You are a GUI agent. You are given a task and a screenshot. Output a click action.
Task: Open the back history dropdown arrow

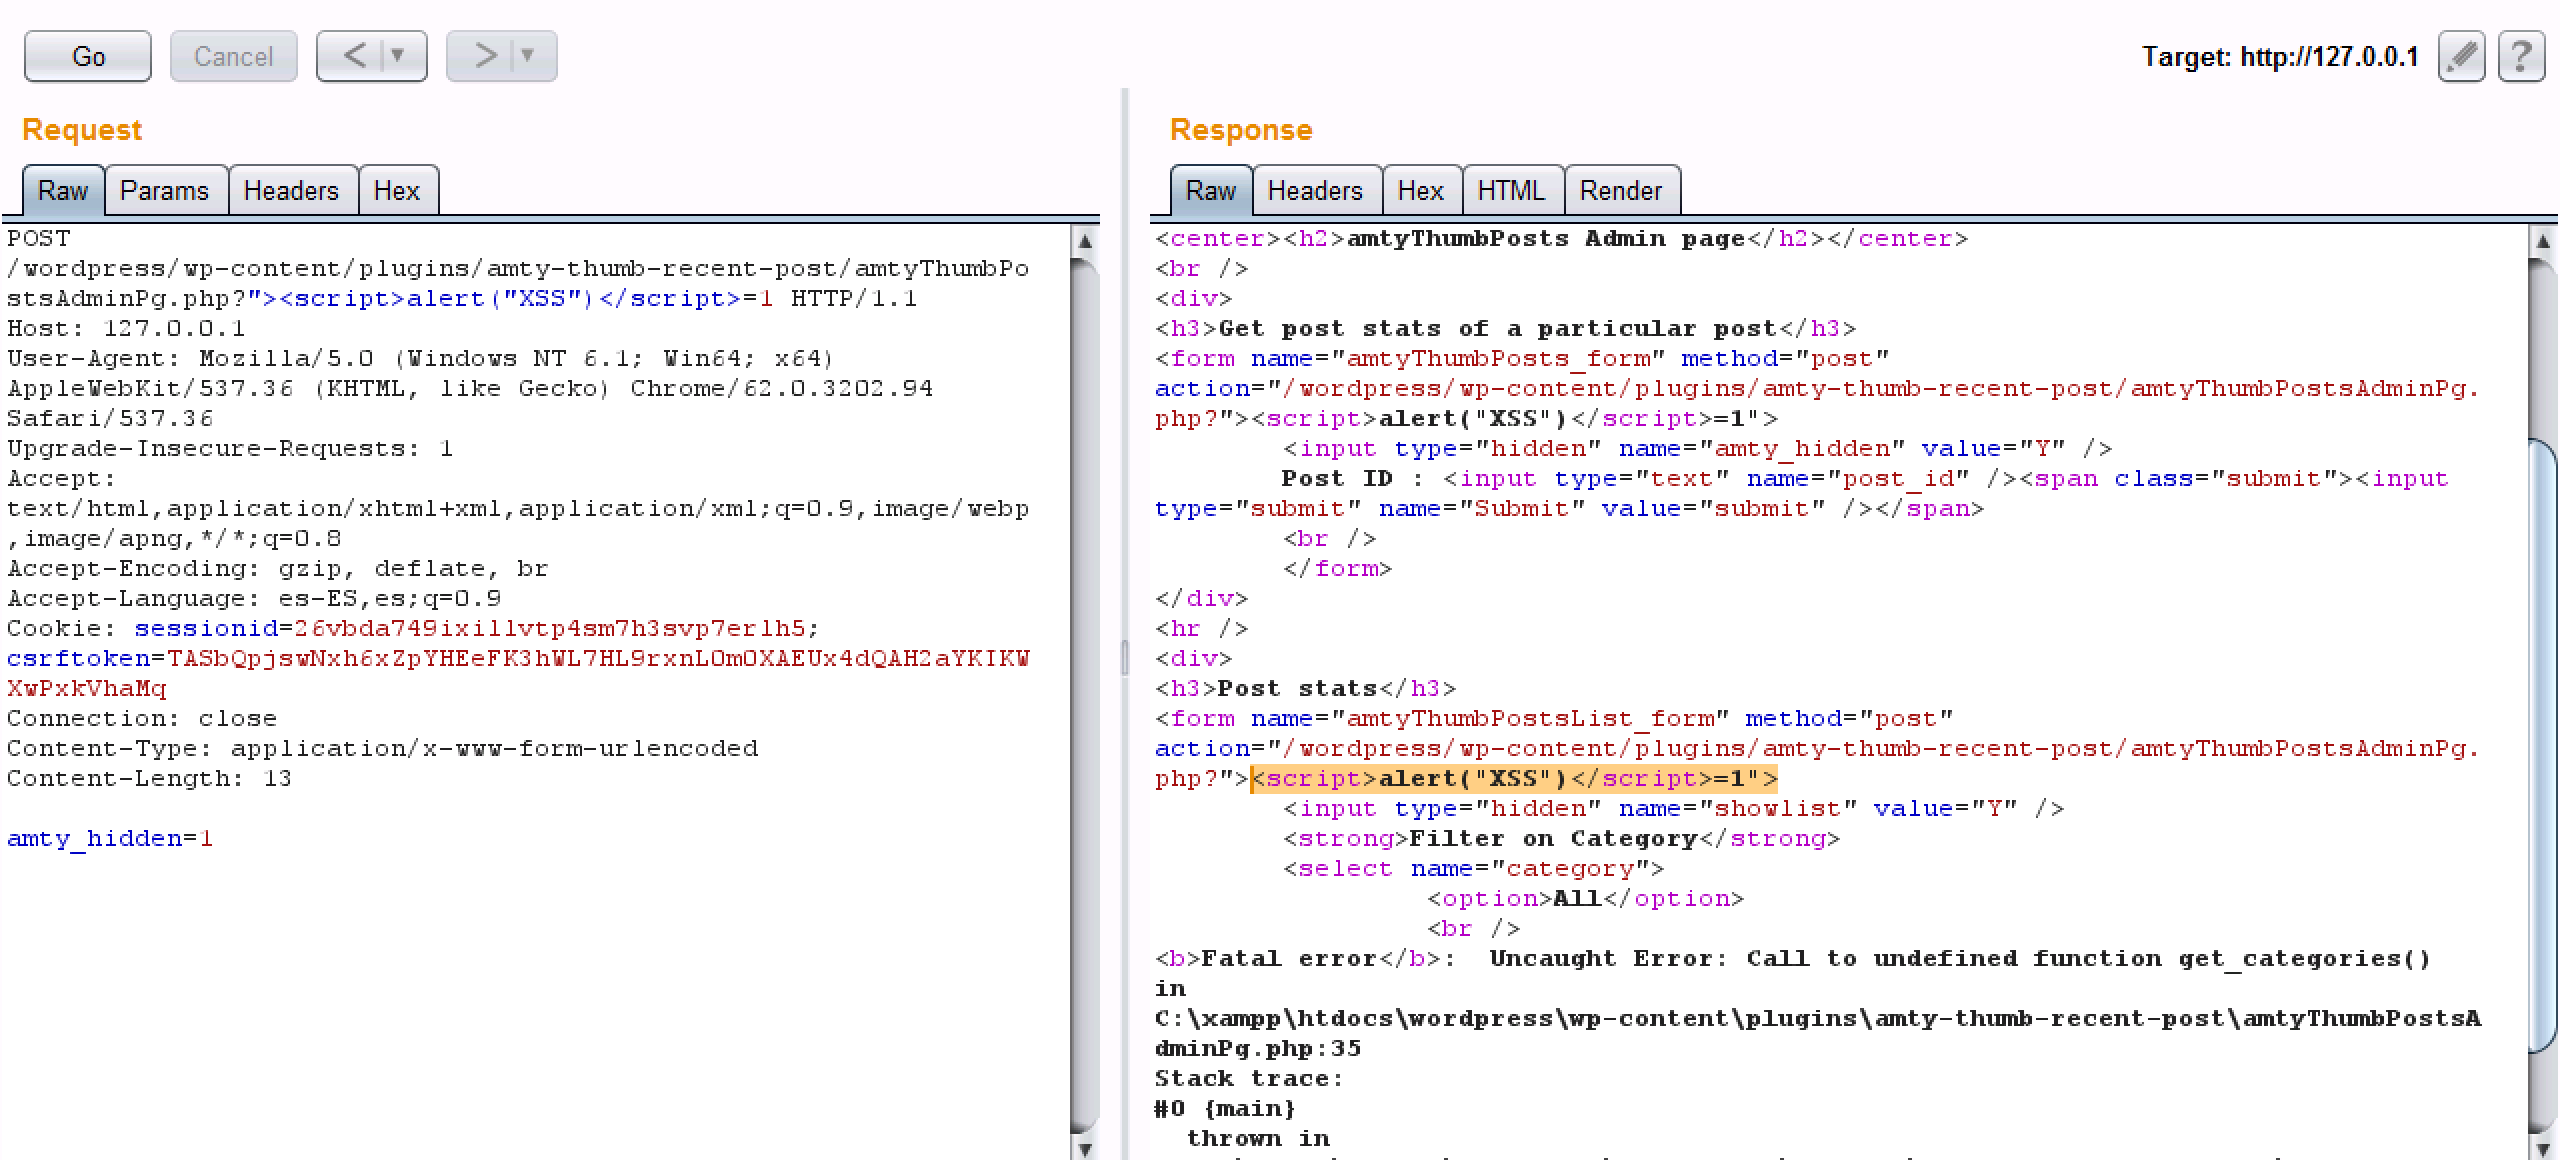click(399, 56)
